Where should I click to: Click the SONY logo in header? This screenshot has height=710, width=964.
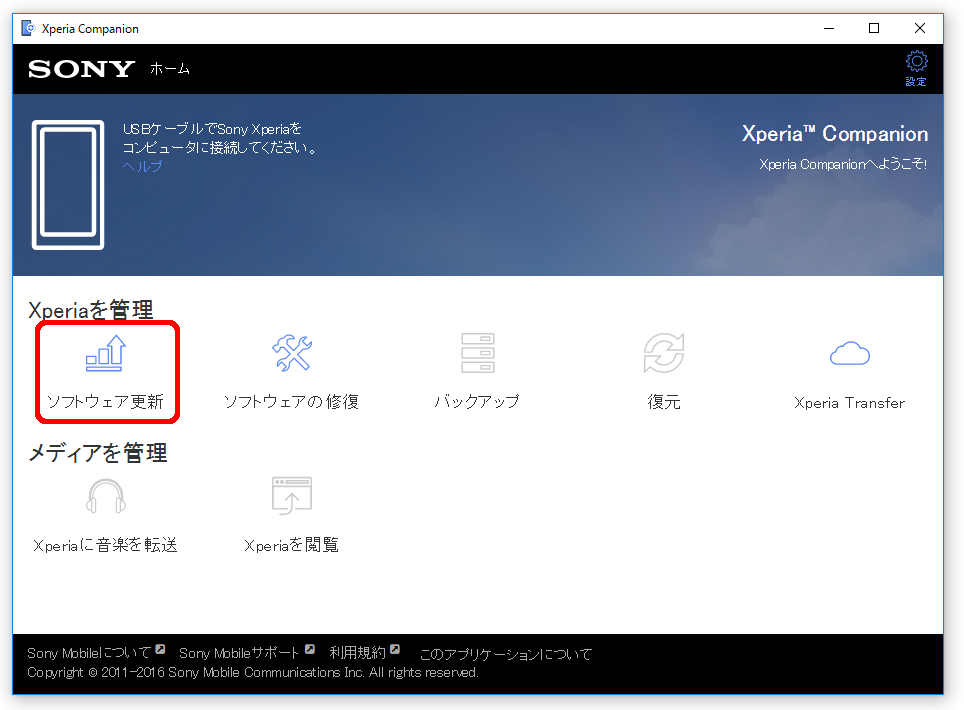pos(81,69)
